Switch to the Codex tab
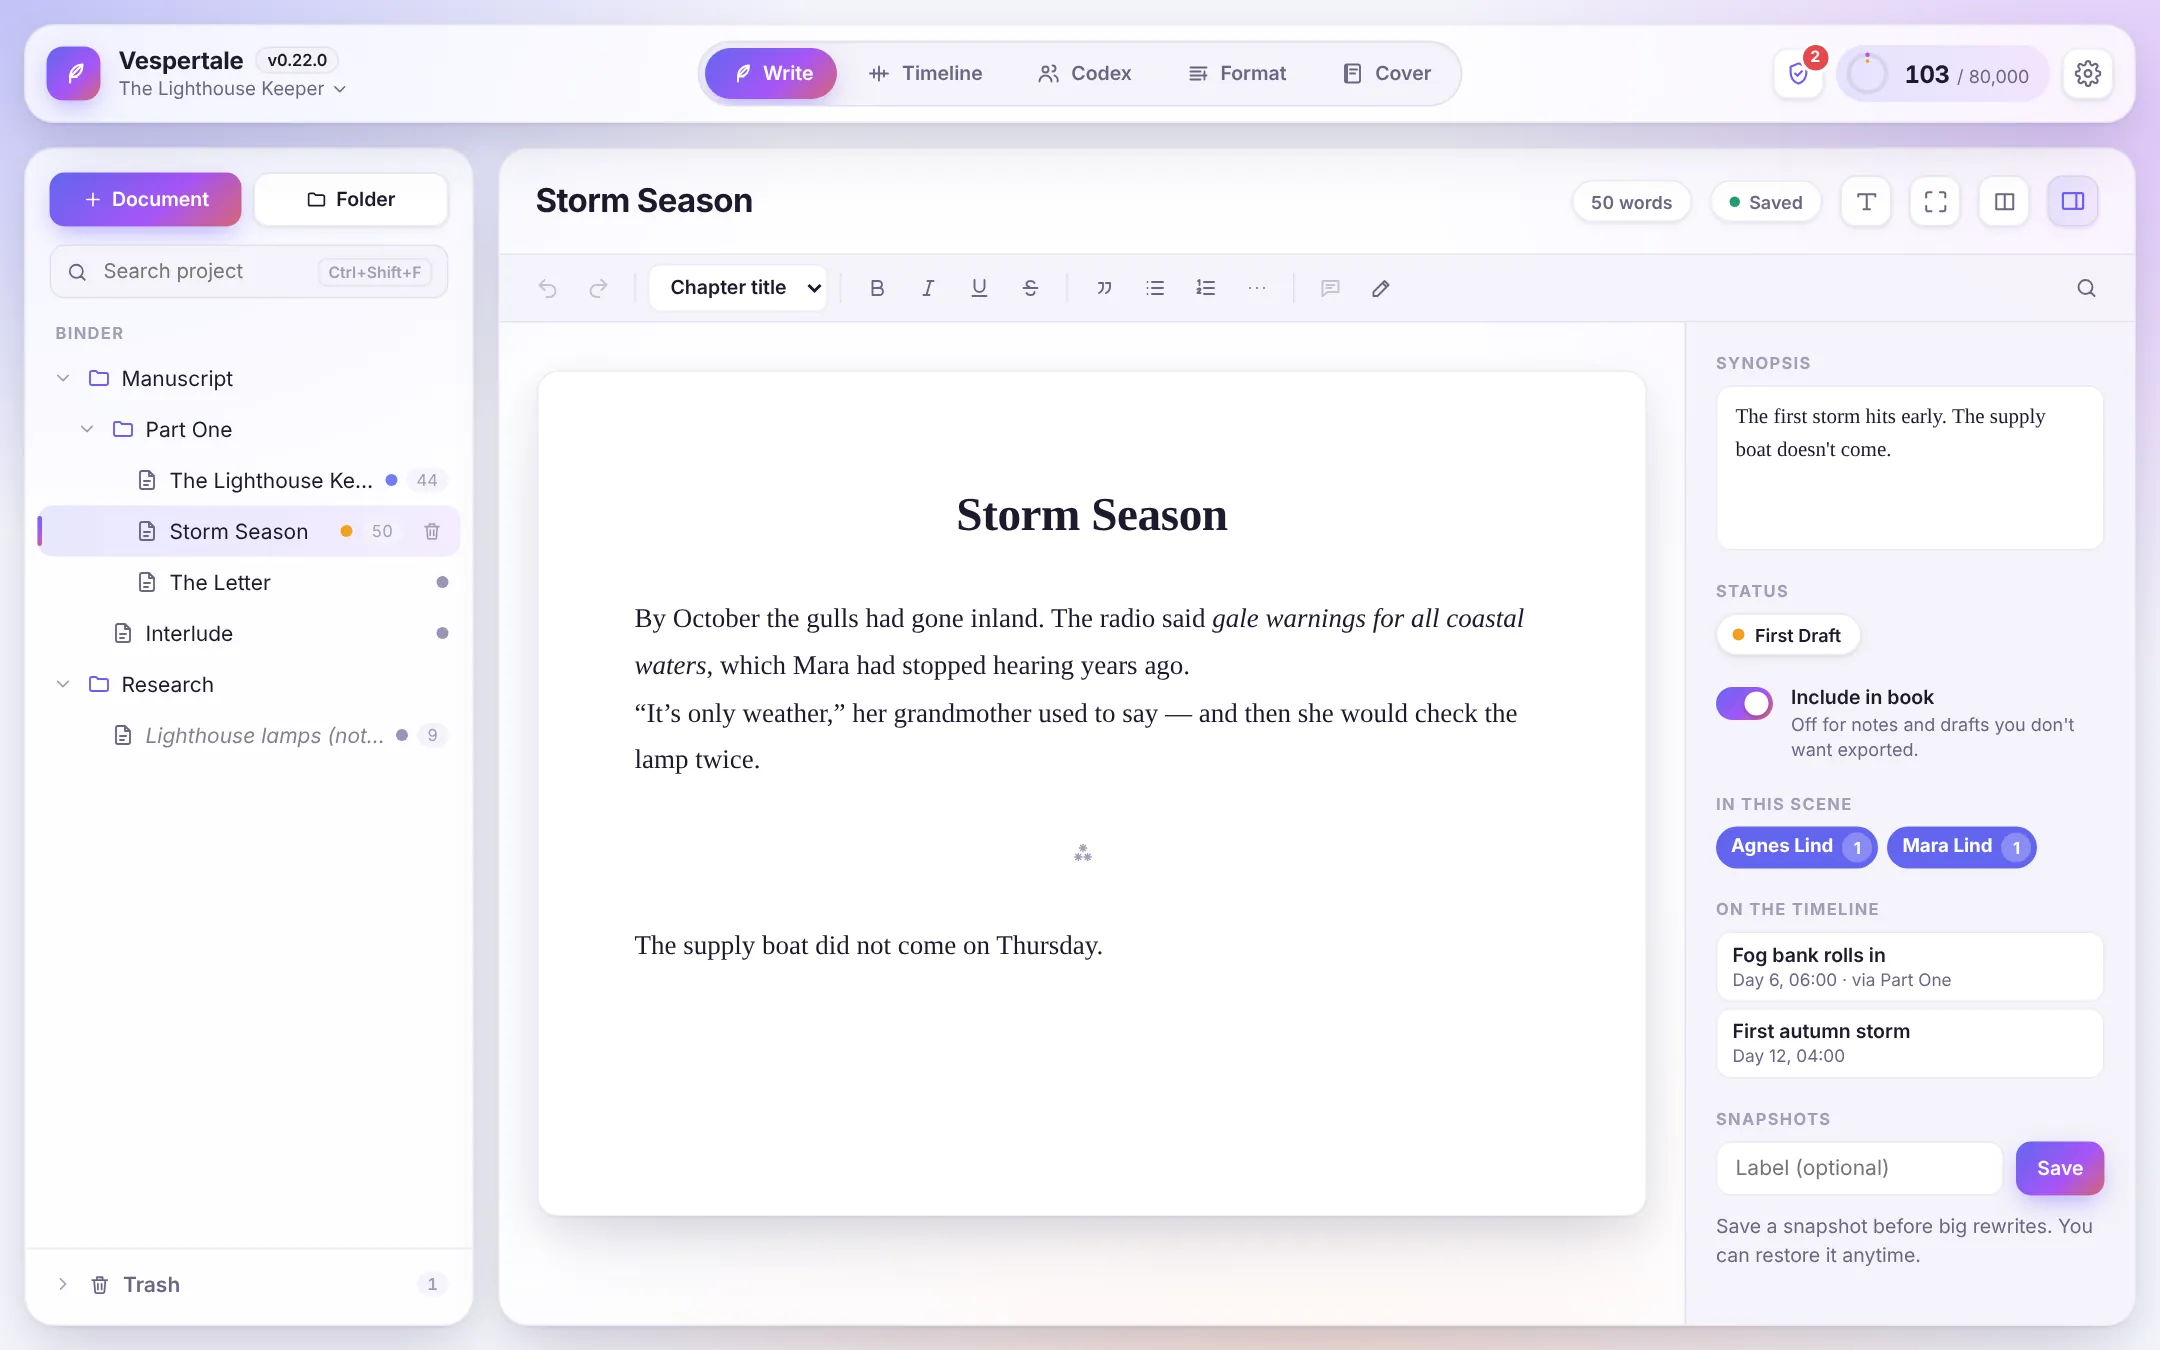Viewport: 2160px width, 1350px height. point(1085,74)
